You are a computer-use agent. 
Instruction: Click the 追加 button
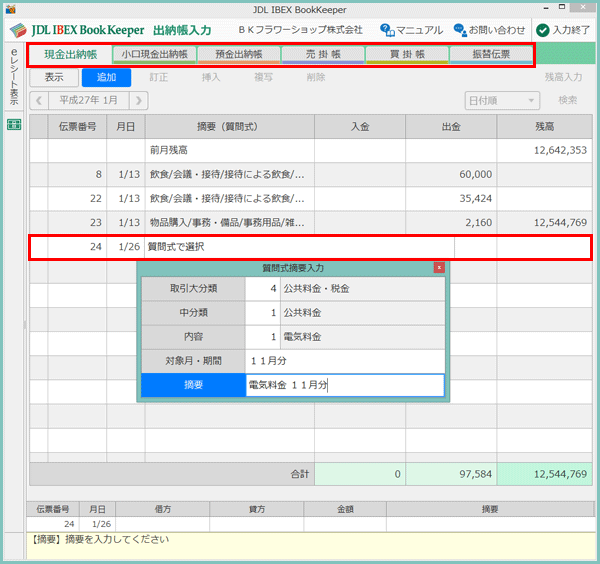(x=106, y=77)
